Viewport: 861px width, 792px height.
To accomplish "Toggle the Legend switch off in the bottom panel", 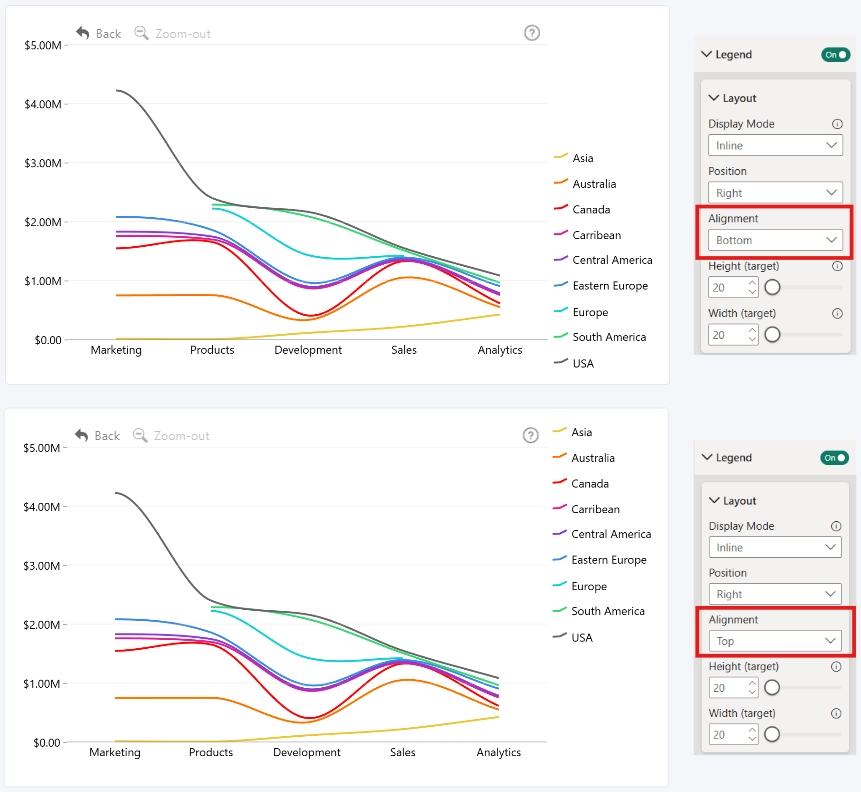I will pyautogui.click(x=834, y=458).
